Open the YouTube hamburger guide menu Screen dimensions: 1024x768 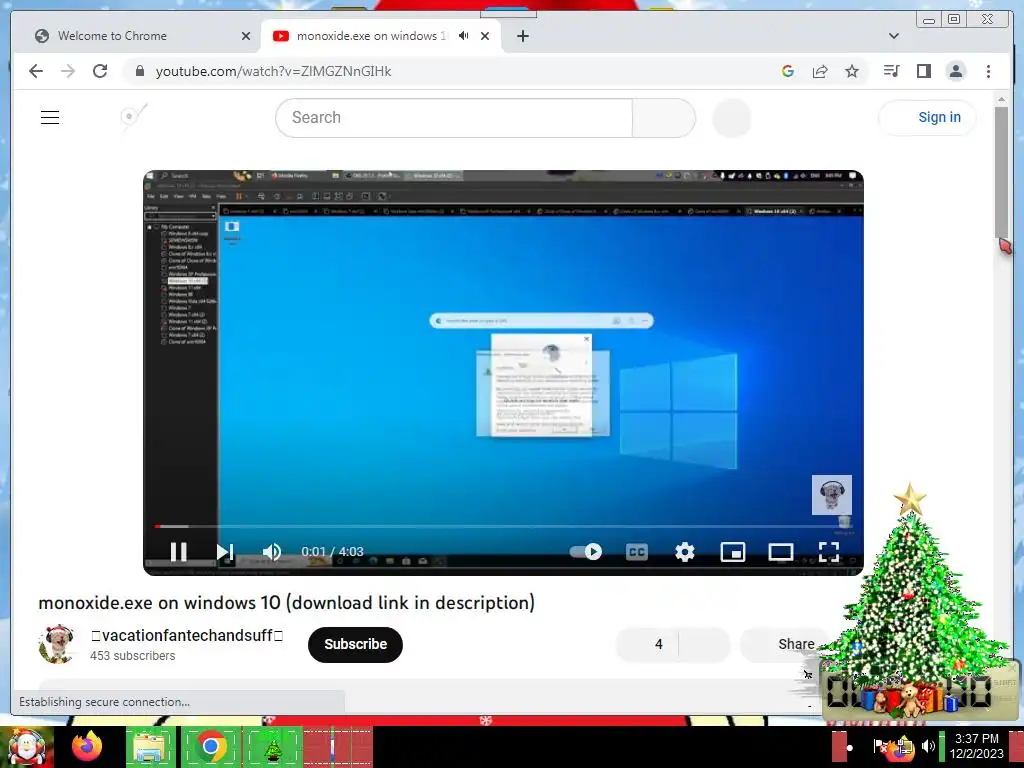coord(50,118)
